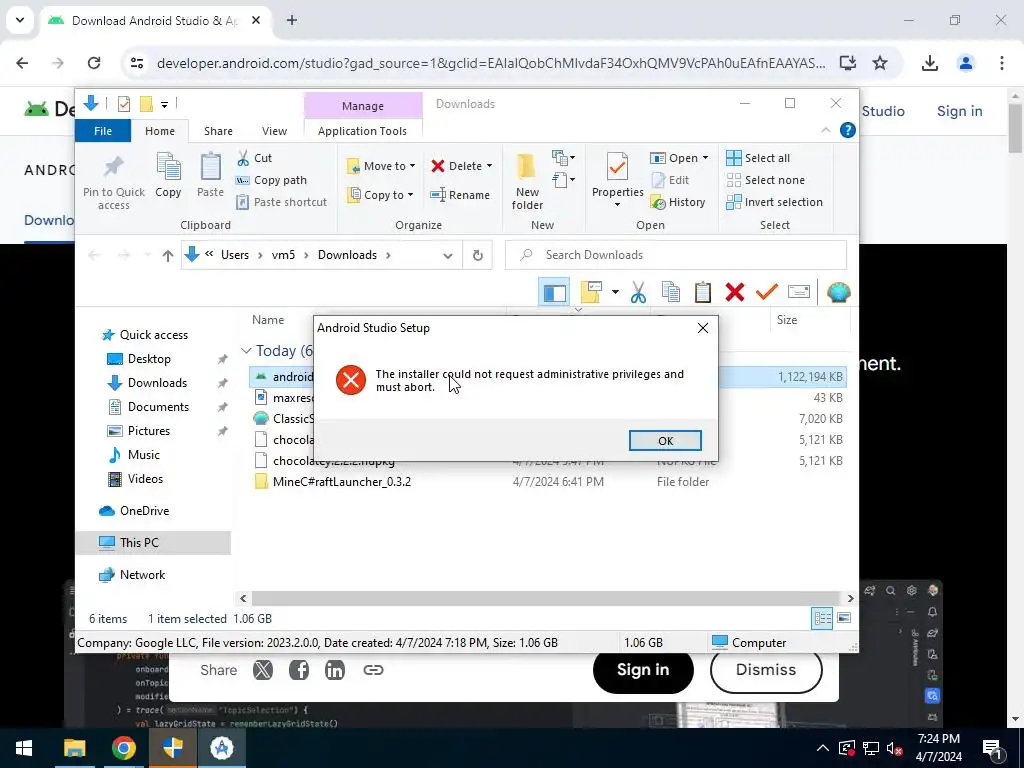Click the Copy button in Clipboard group

point(168,175)
